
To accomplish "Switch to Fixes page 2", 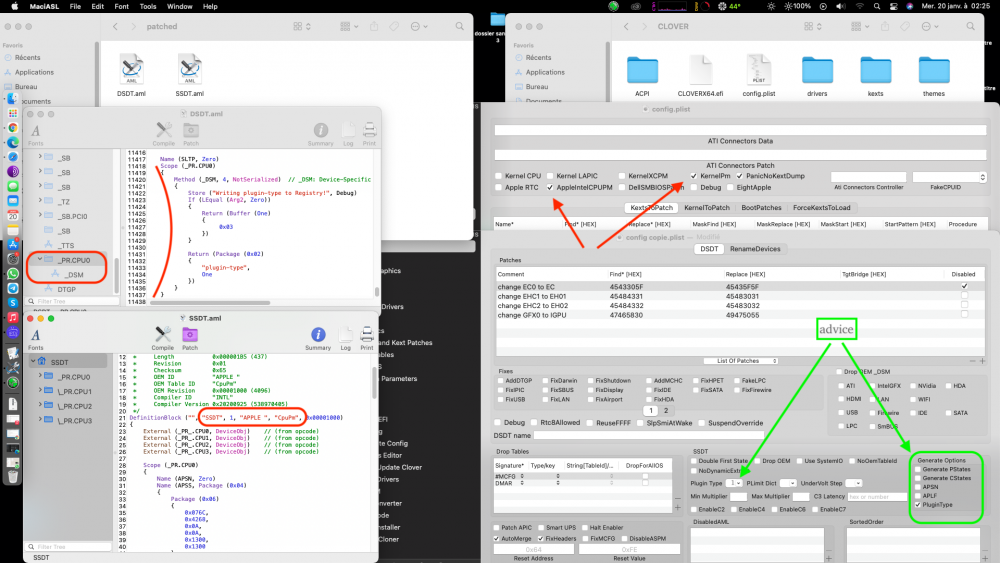I will click(x=666, y=411).
